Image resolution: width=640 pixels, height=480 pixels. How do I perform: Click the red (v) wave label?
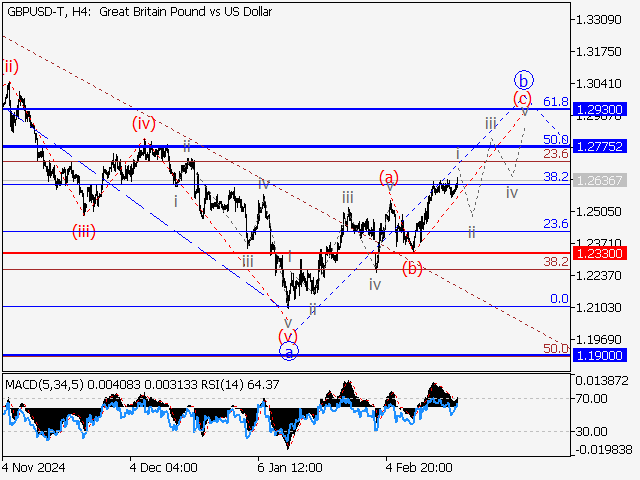coord(288,335)
